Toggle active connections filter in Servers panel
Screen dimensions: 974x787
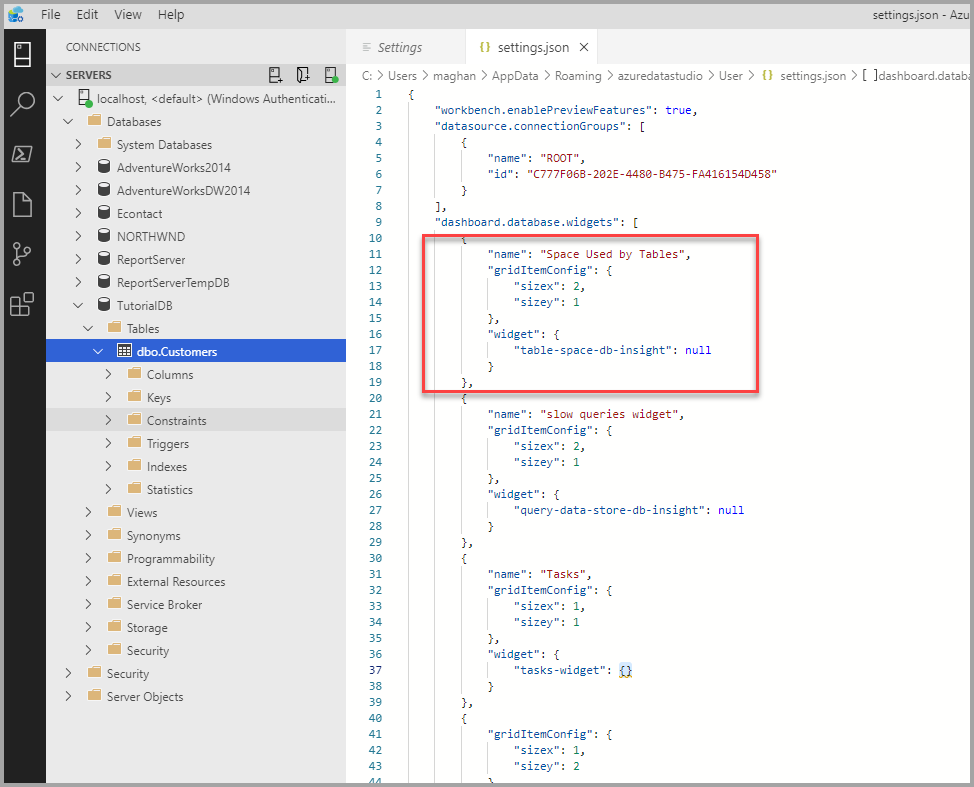click(x=331, y=74)
